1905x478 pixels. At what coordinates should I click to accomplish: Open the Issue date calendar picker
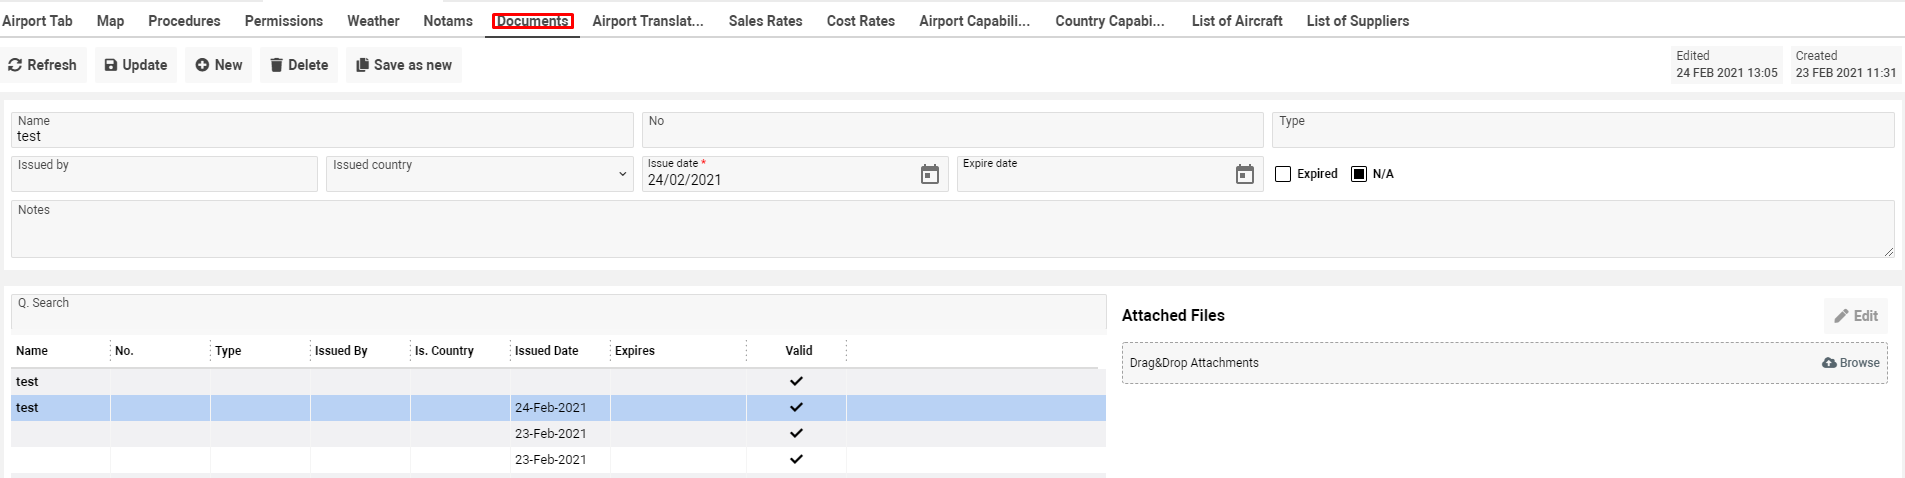point(929,175)
